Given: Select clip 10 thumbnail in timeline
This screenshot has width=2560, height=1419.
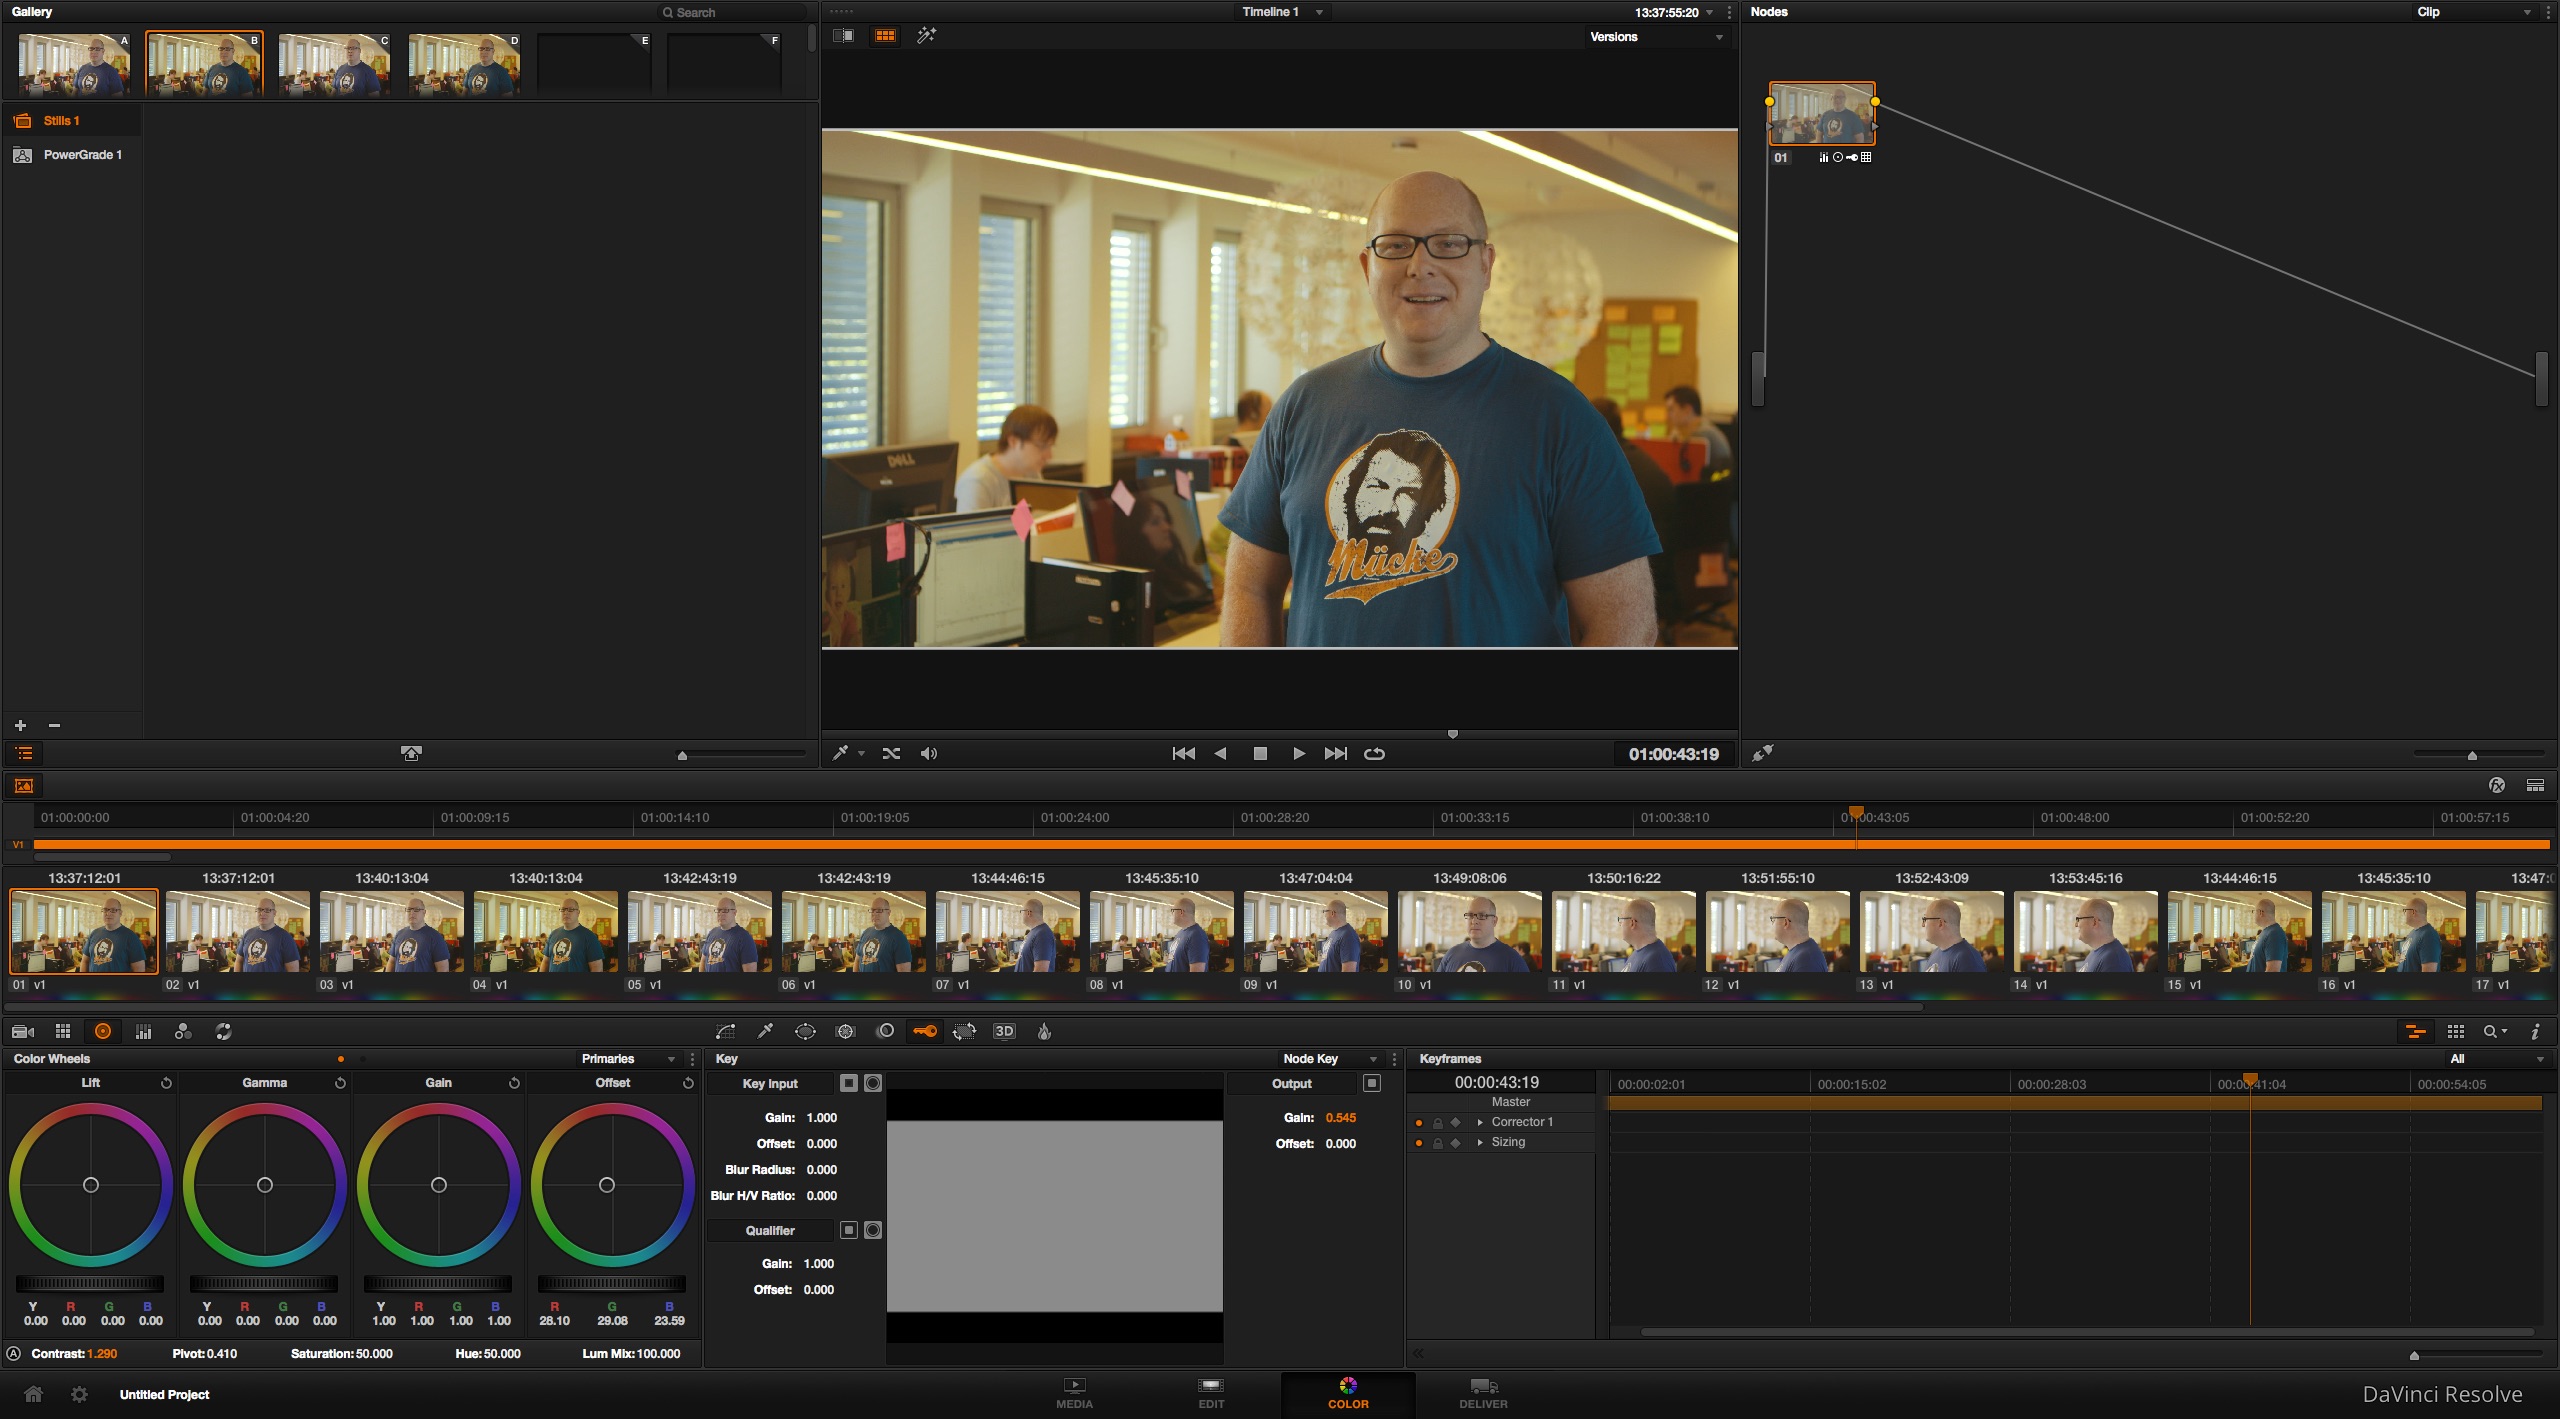Looking at the screenshot, I should [1469, 931].
